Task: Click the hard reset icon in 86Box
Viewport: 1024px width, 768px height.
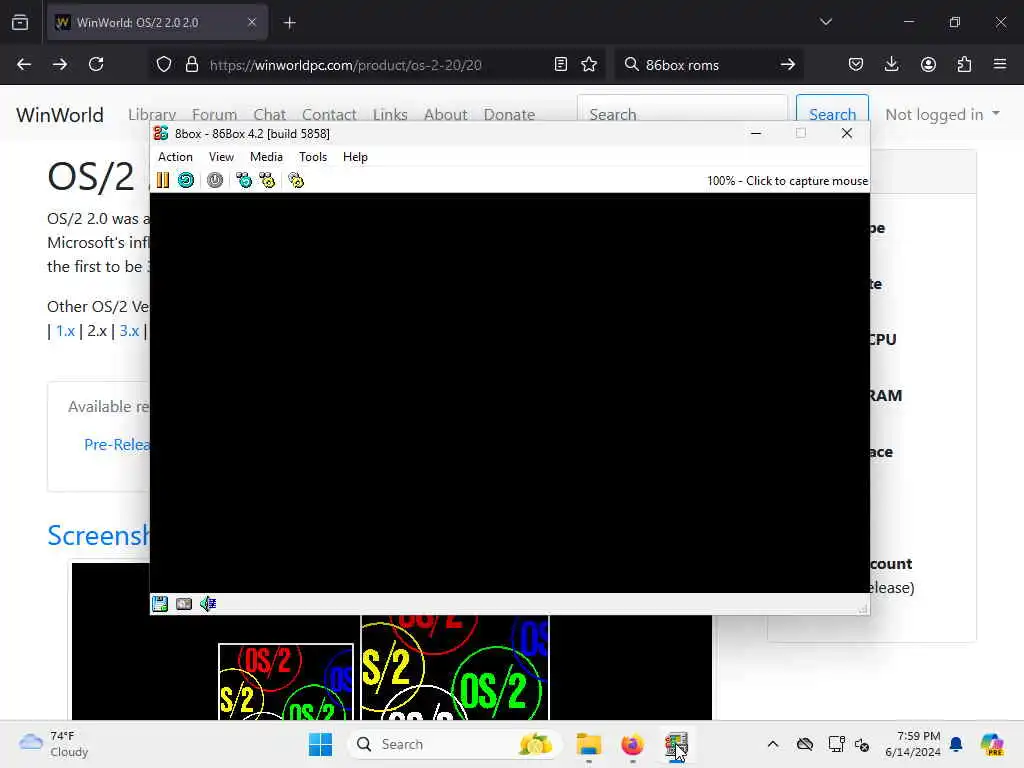Action: [186, 180]
